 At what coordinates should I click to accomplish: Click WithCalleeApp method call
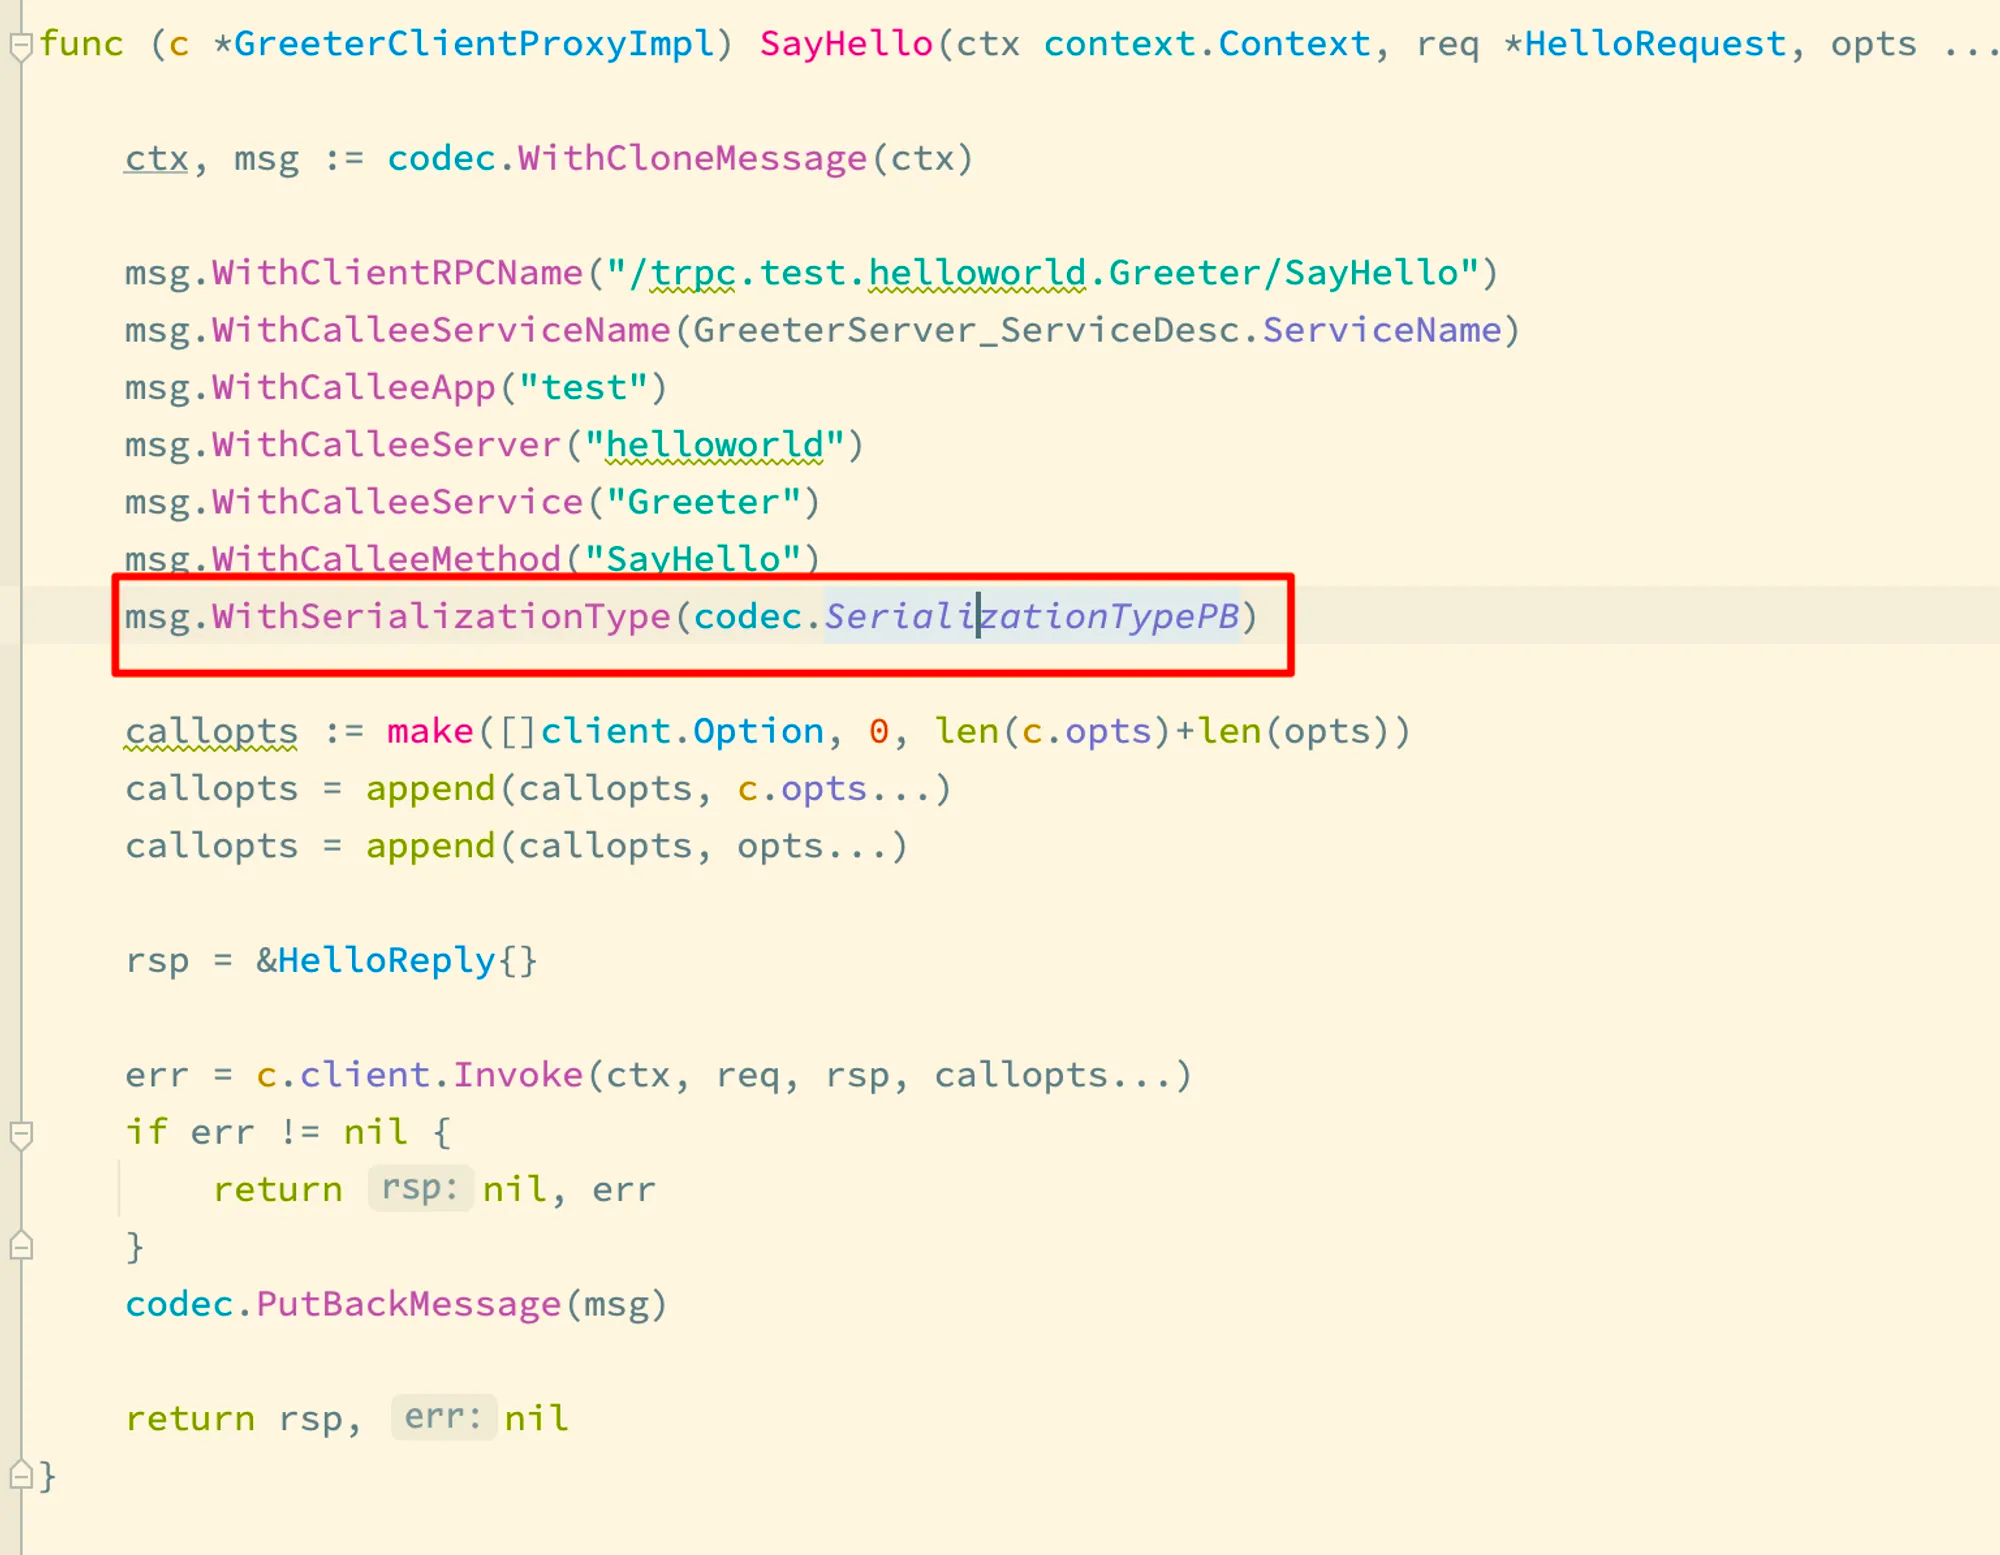coord(353,387)
